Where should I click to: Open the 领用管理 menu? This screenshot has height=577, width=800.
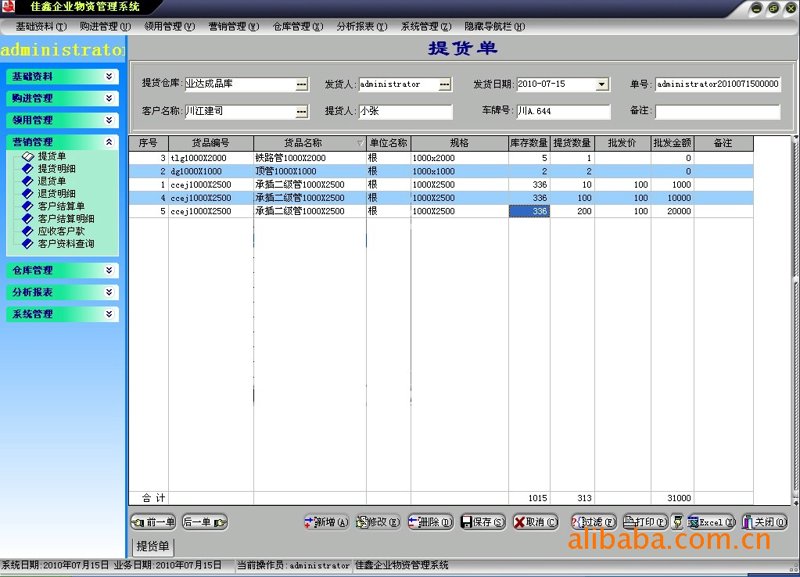click(169, 27)
